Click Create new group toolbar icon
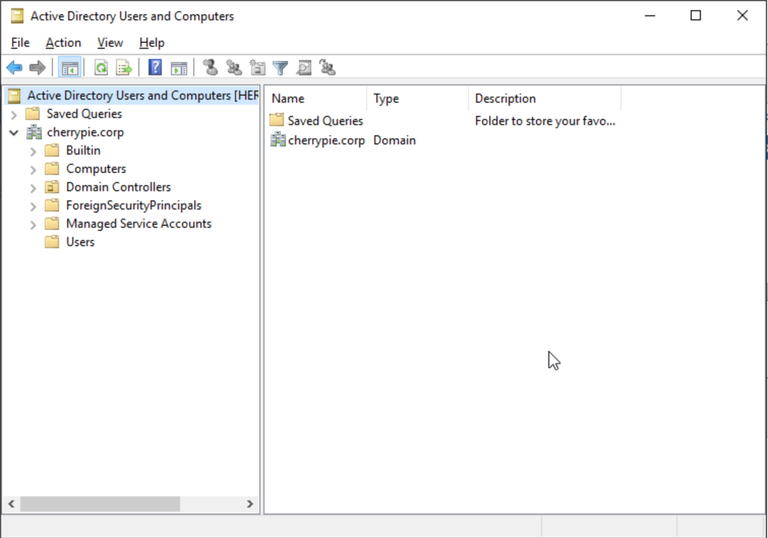 [x=234, y=67]
